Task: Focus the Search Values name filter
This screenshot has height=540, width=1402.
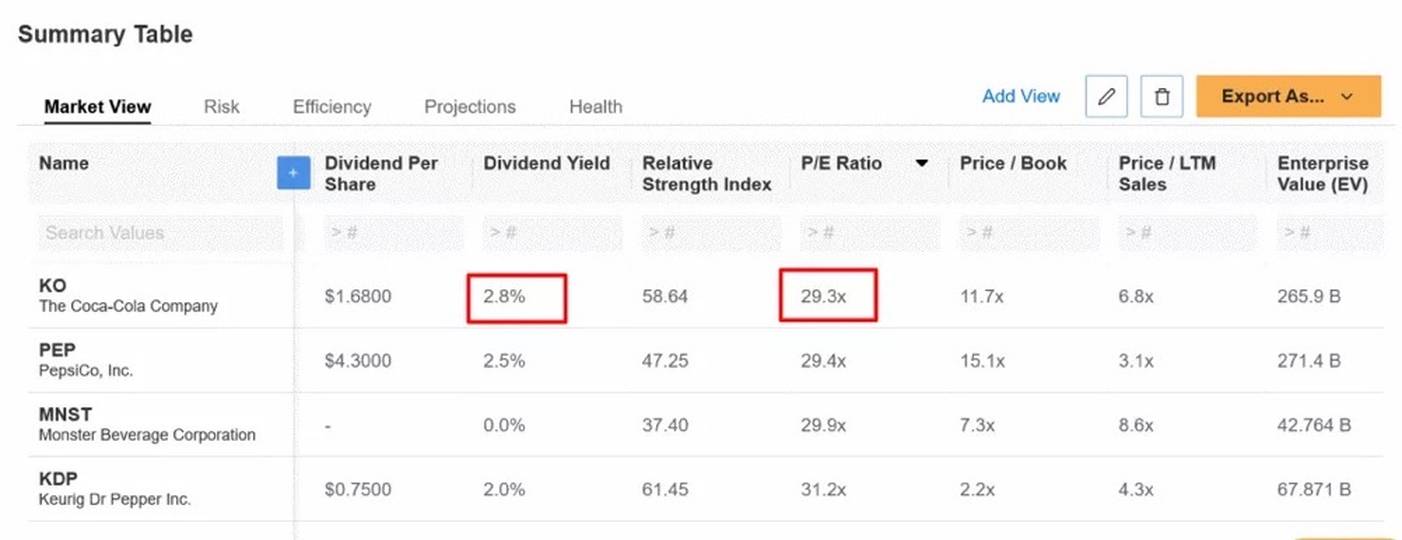Action: click(x=161, y=233)
